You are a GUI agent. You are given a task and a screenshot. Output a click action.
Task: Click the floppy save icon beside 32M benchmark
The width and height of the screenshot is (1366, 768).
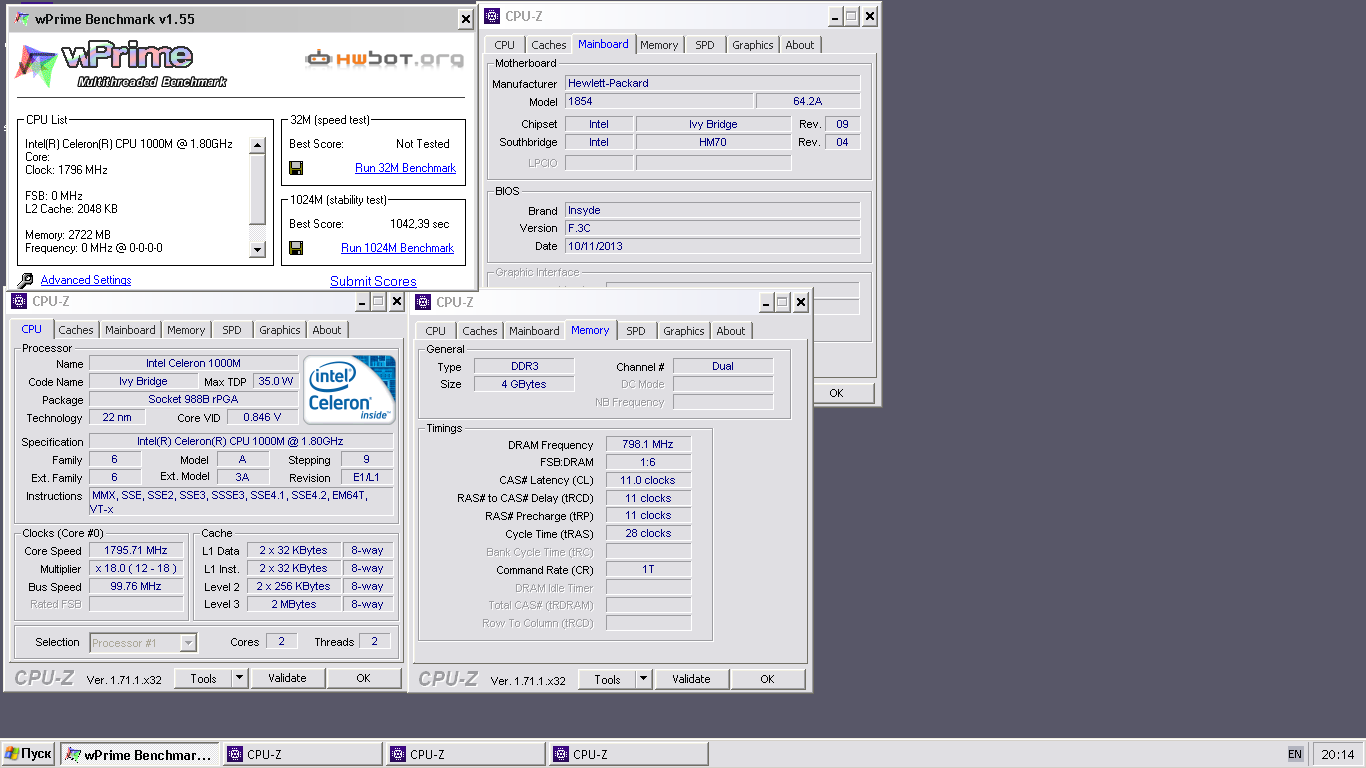296,168
